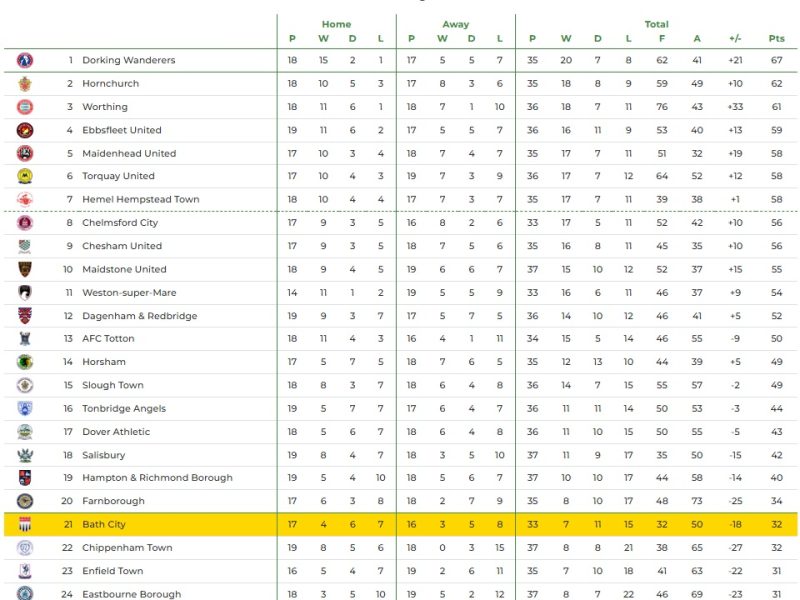Select the Dagenham & Redbridge team name
The height and width of the screenshot is (600, 800).
[x=139, y=316]
